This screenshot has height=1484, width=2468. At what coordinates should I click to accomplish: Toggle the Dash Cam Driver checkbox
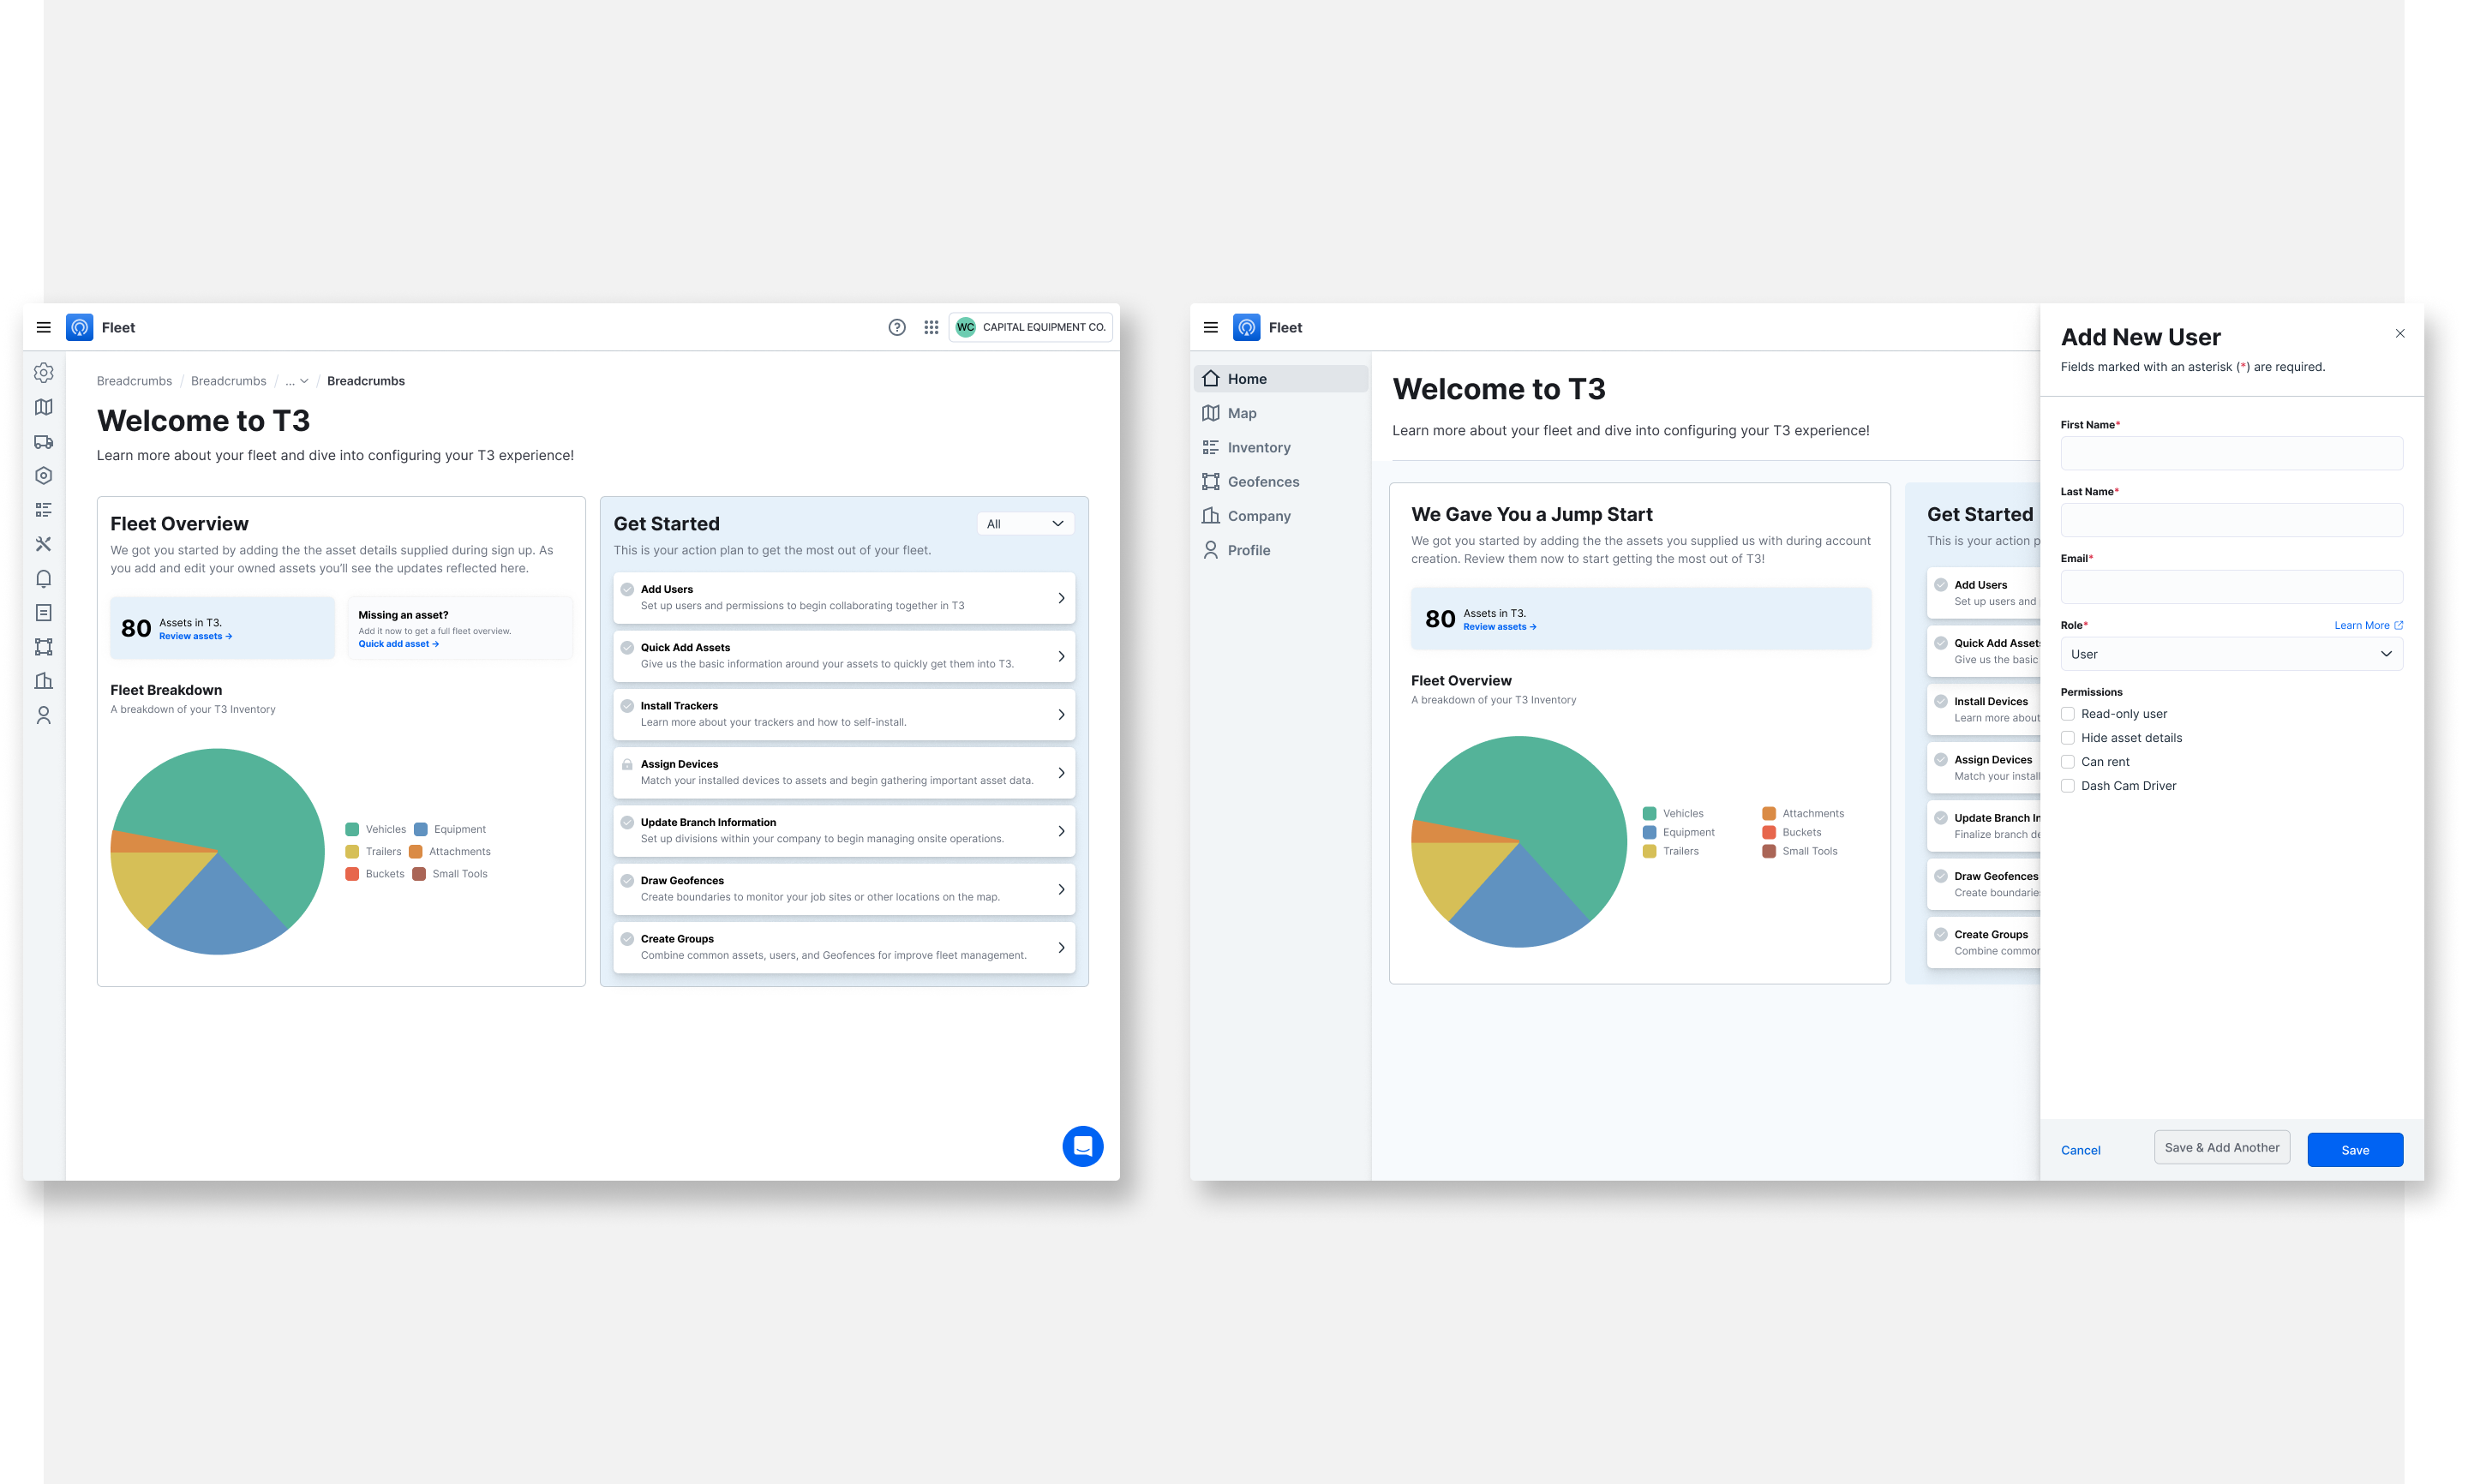[2067, 786]
